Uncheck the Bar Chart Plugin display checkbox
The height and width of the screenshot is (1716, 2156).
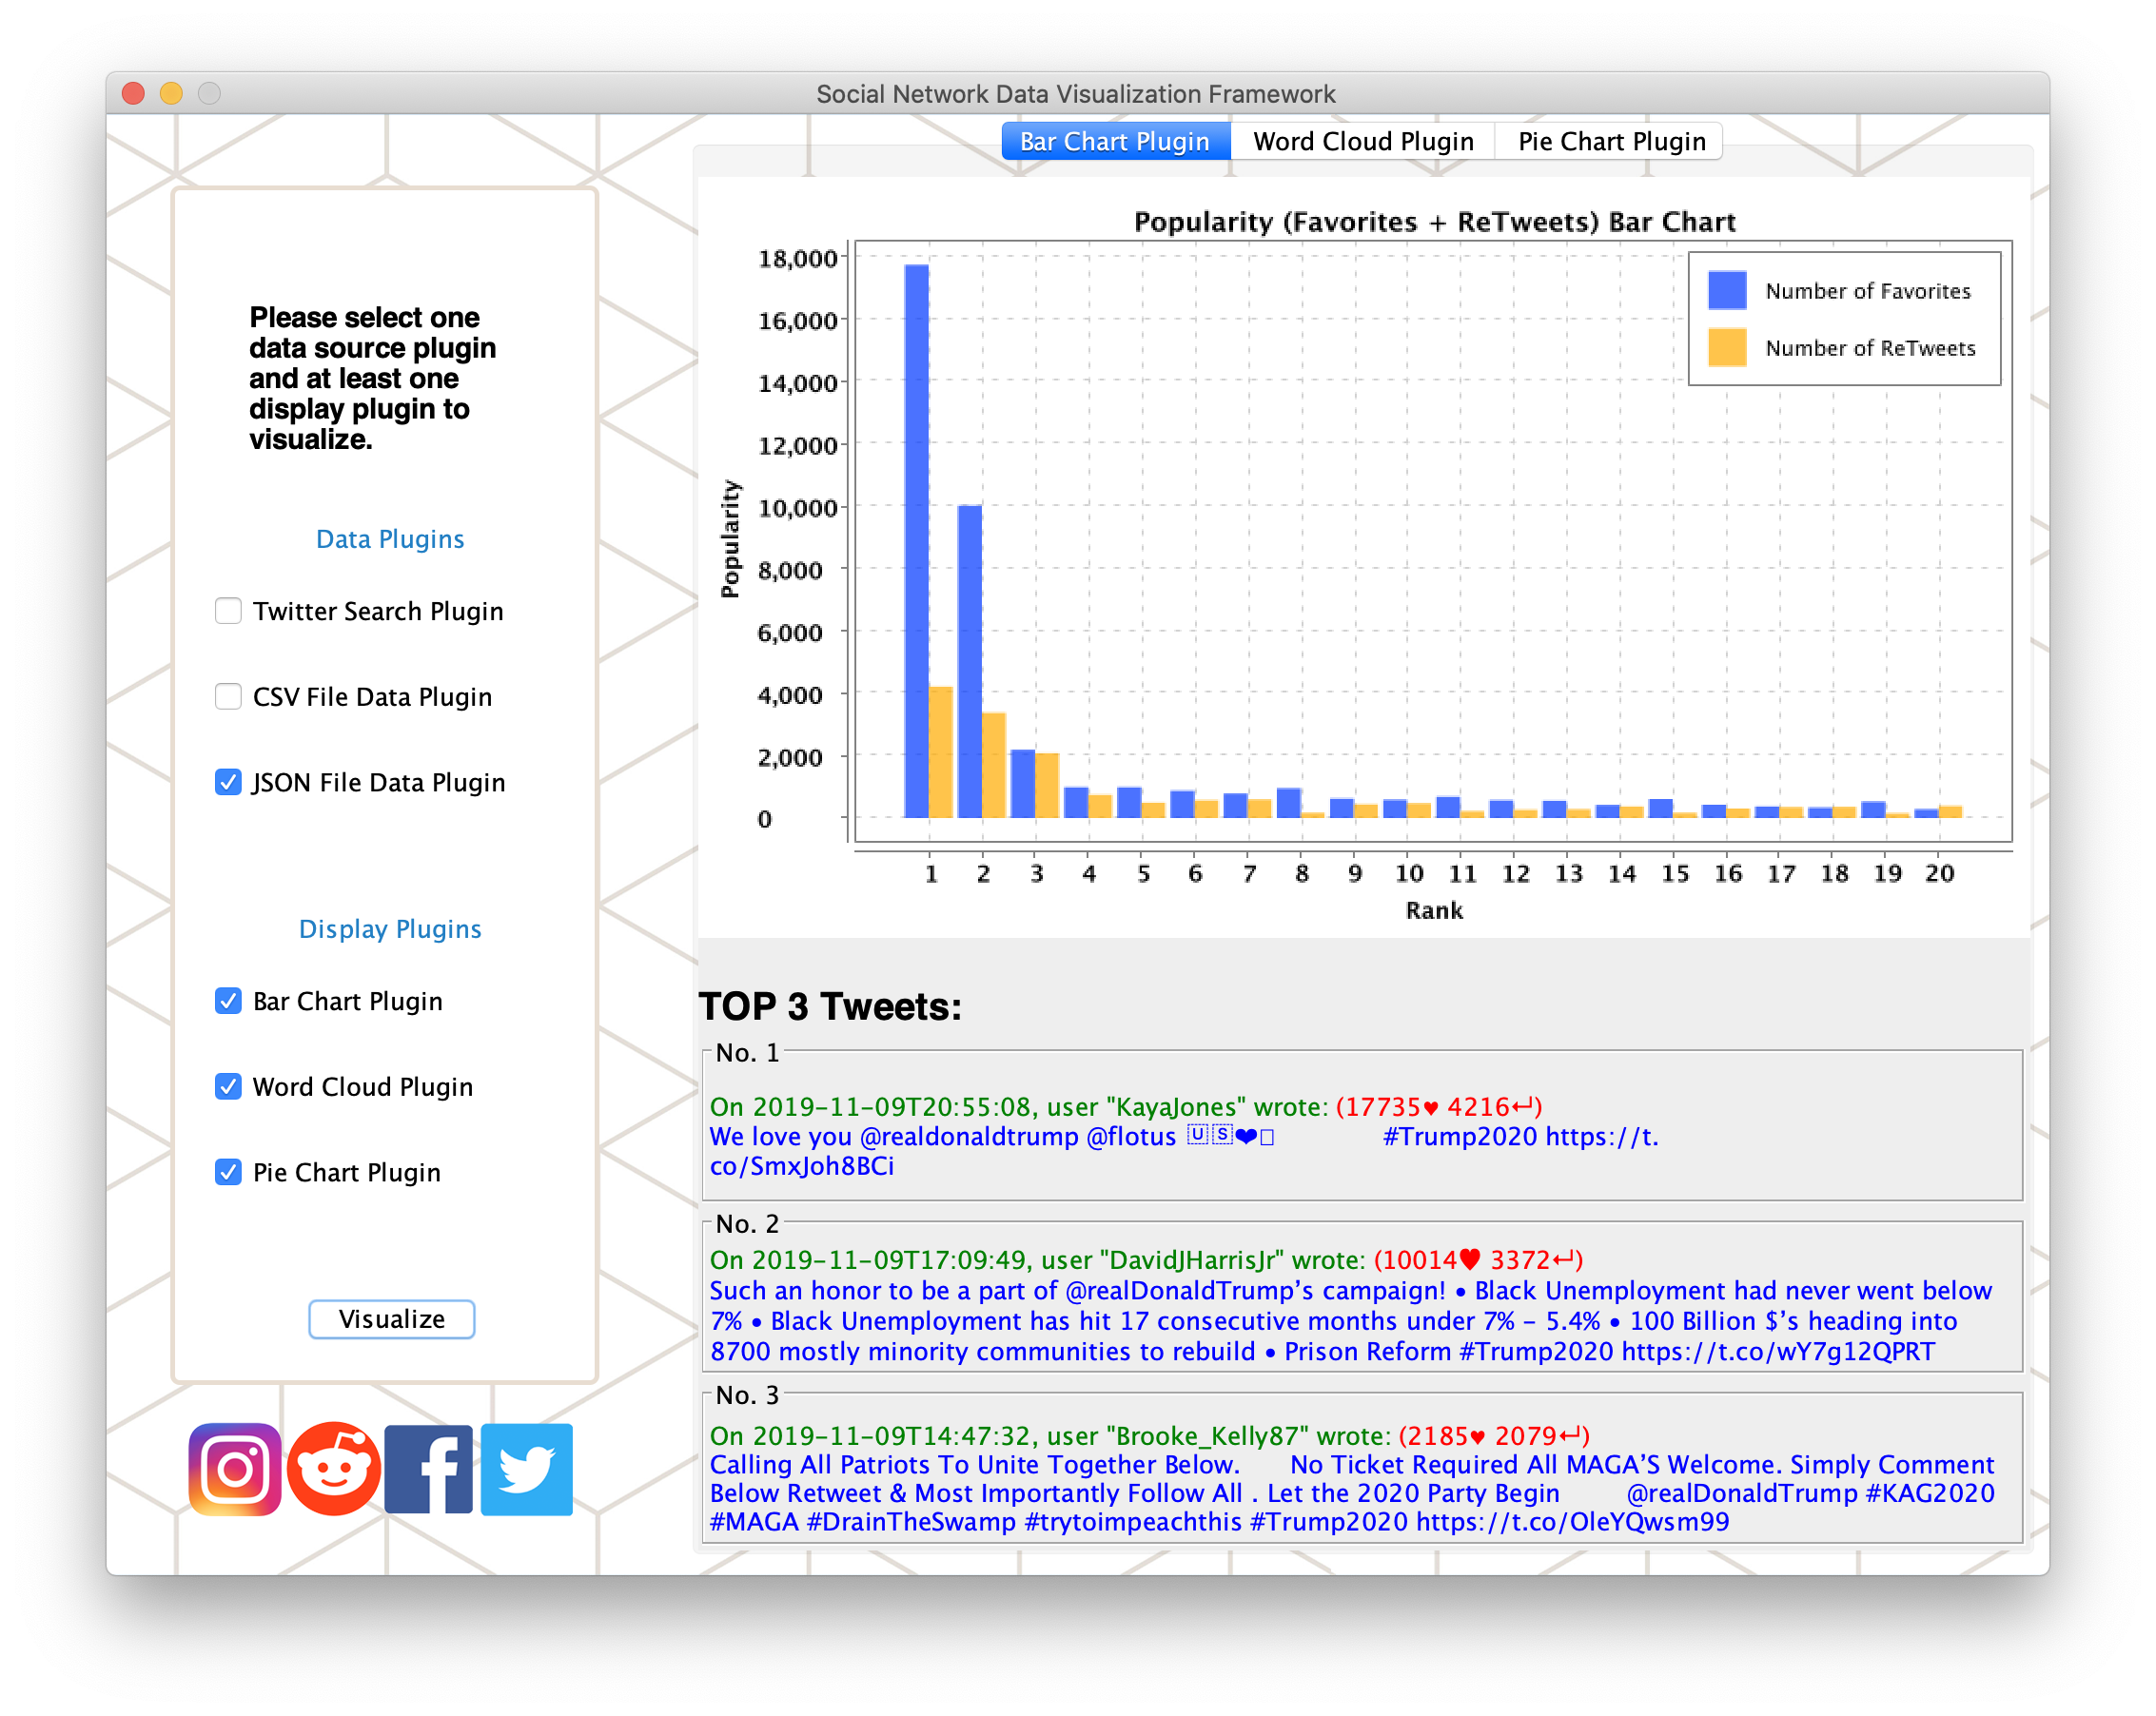228,1001
